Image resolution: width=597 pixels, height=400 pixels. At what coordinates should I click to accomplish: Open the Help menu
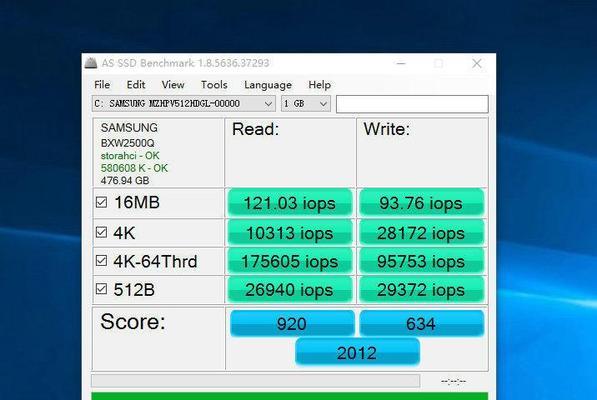pos(319,84)
